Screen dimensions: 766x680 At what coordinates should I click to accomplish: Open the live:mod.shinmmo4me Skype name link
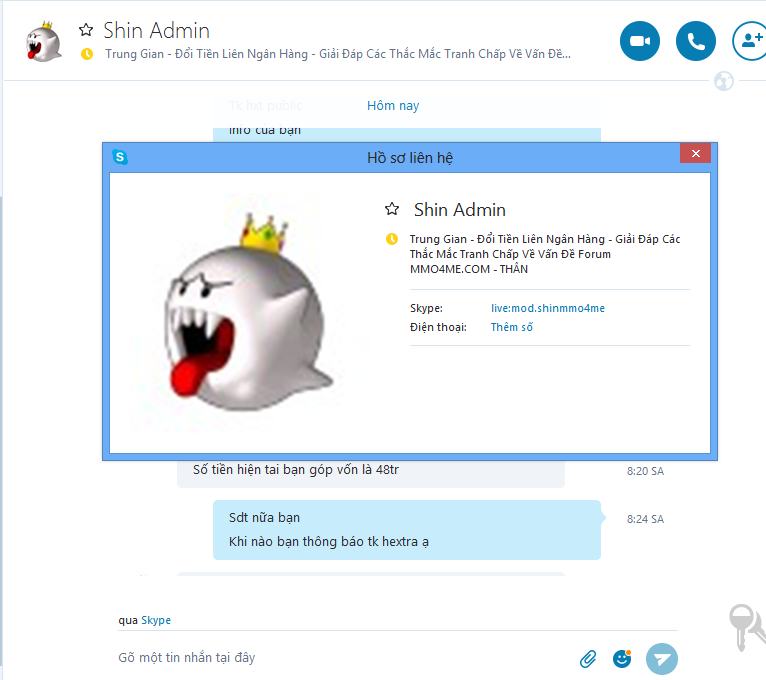[x=548, y=308]
